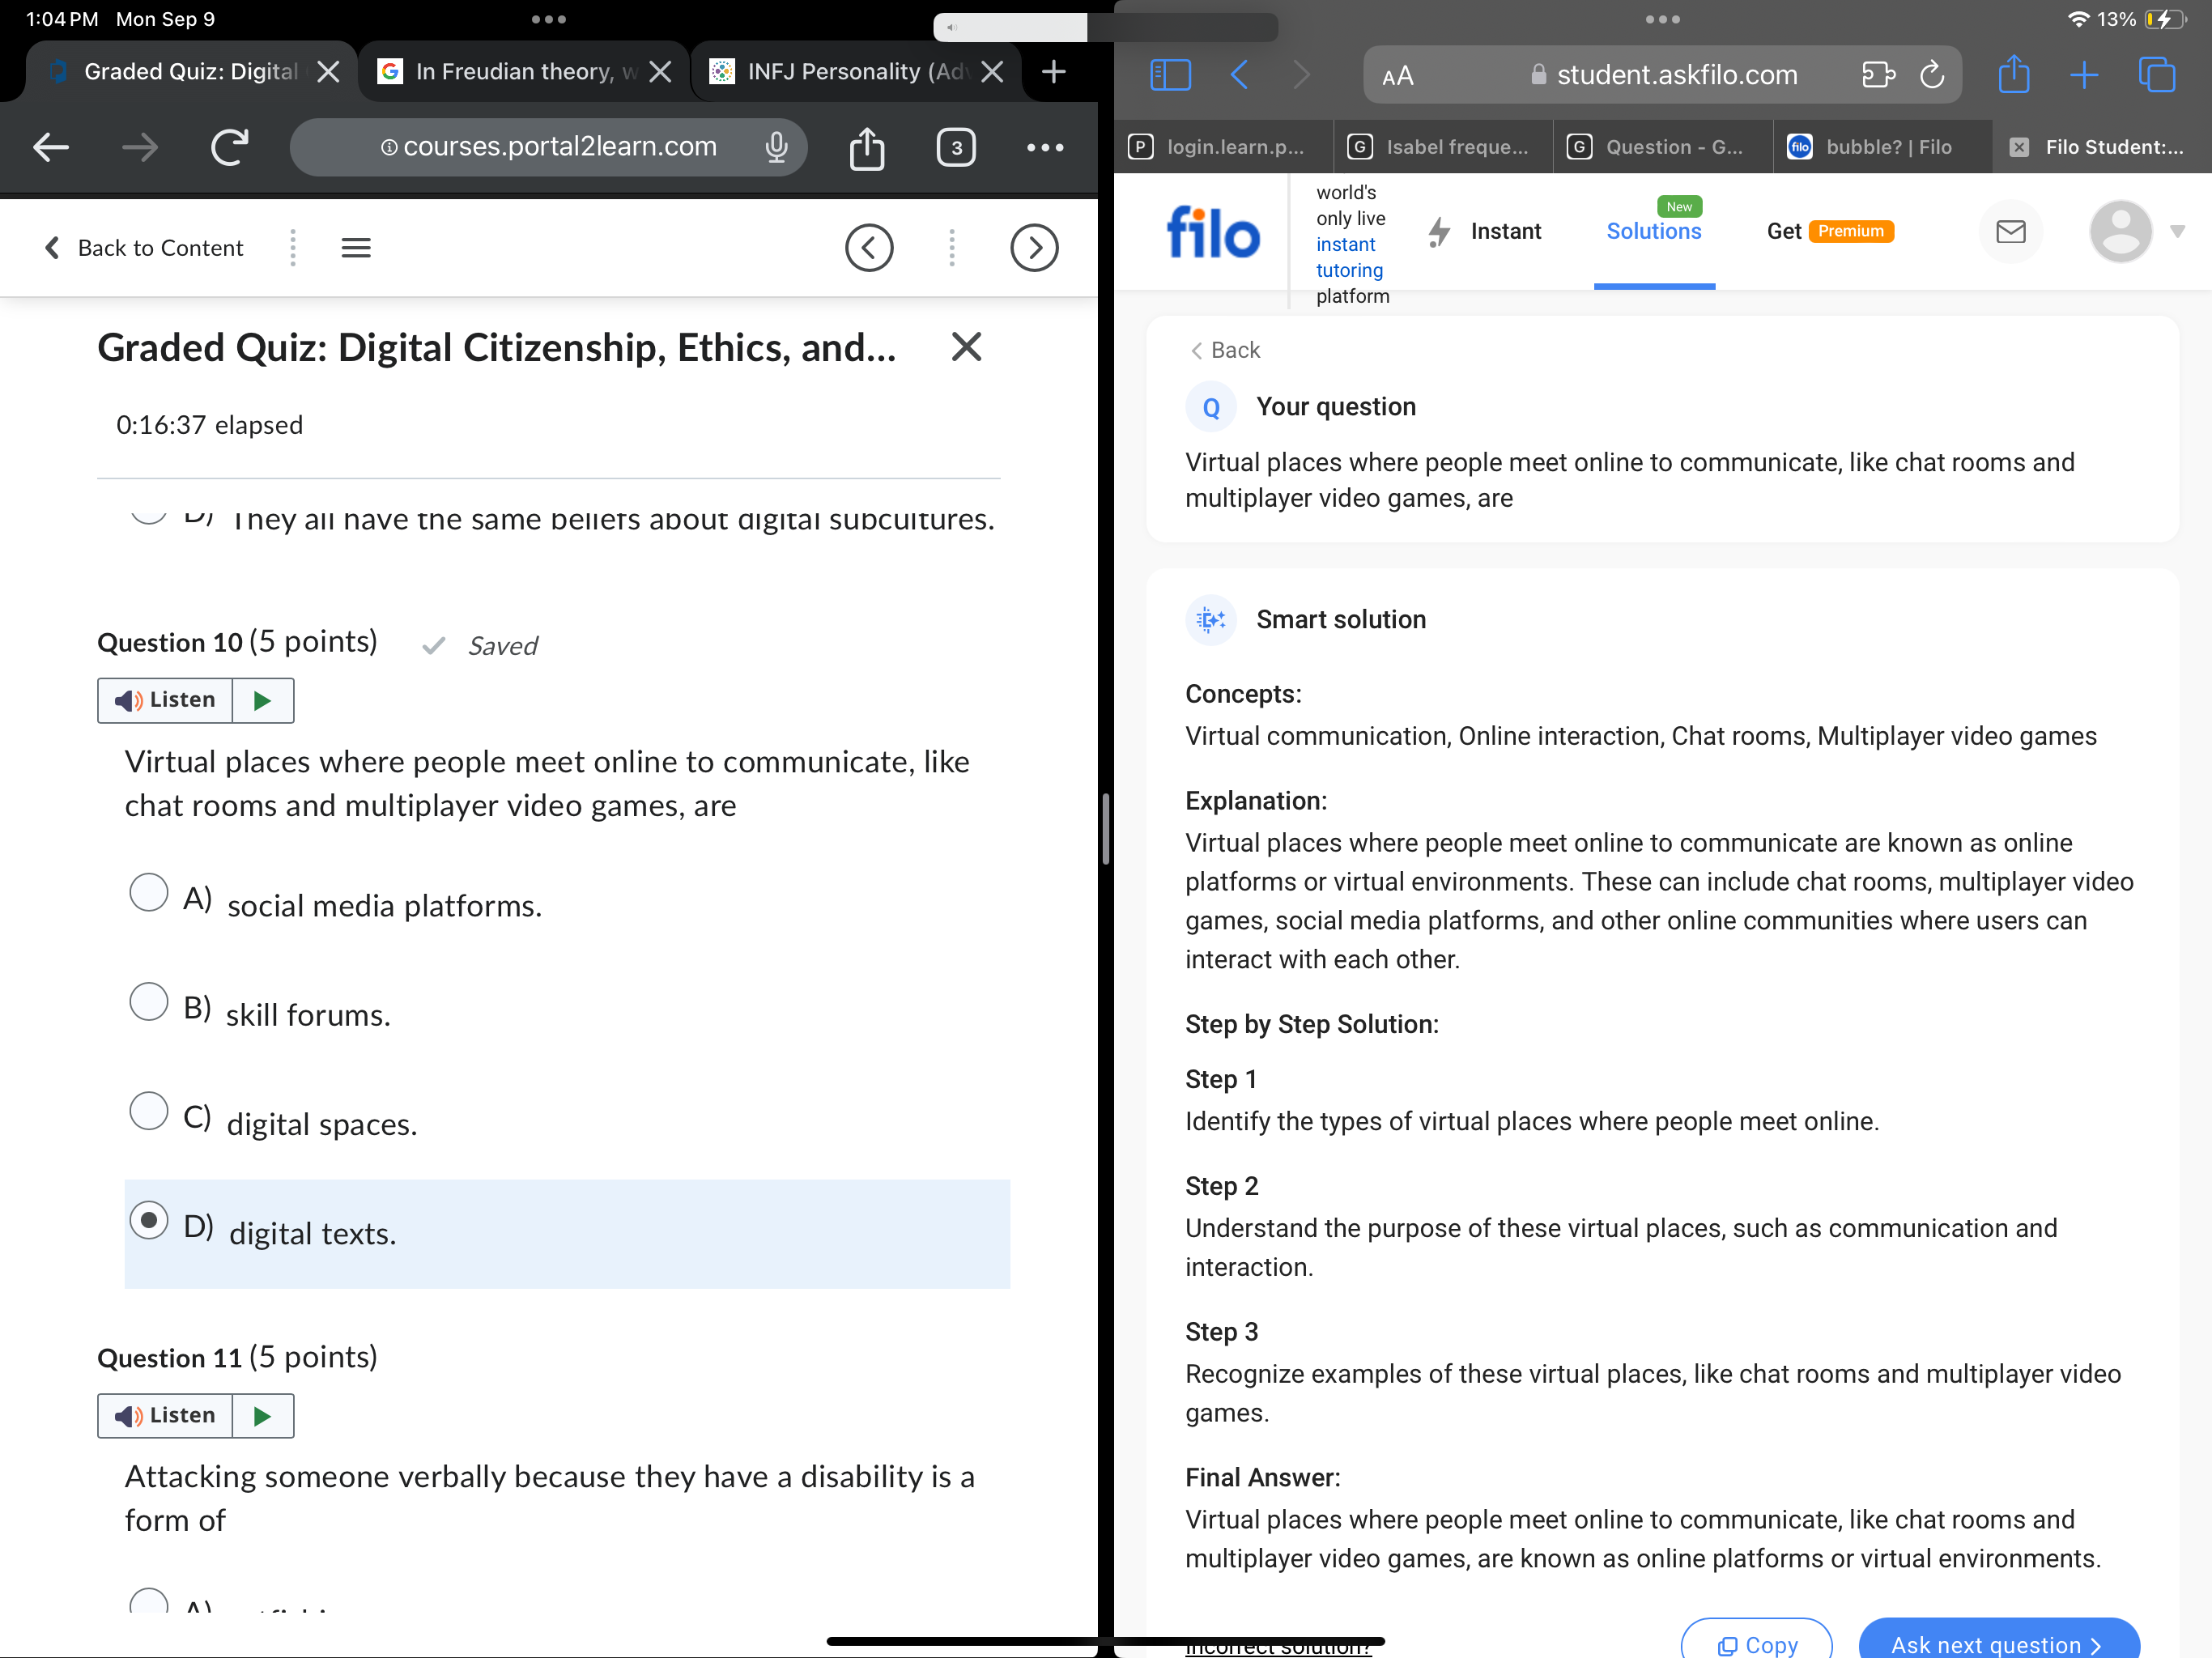Play audio for Question 10

pyautogui.click(x=263, y=700)
